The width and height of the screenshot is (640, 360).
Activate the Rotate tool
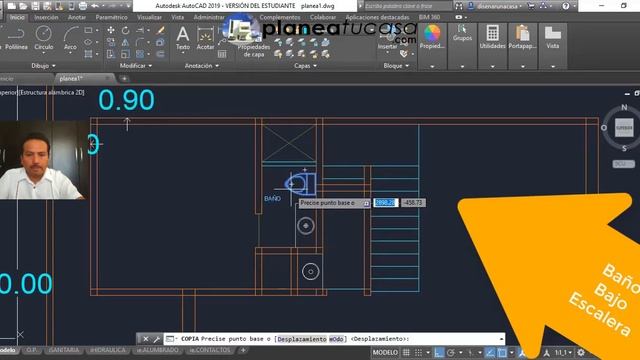[125, 30]
